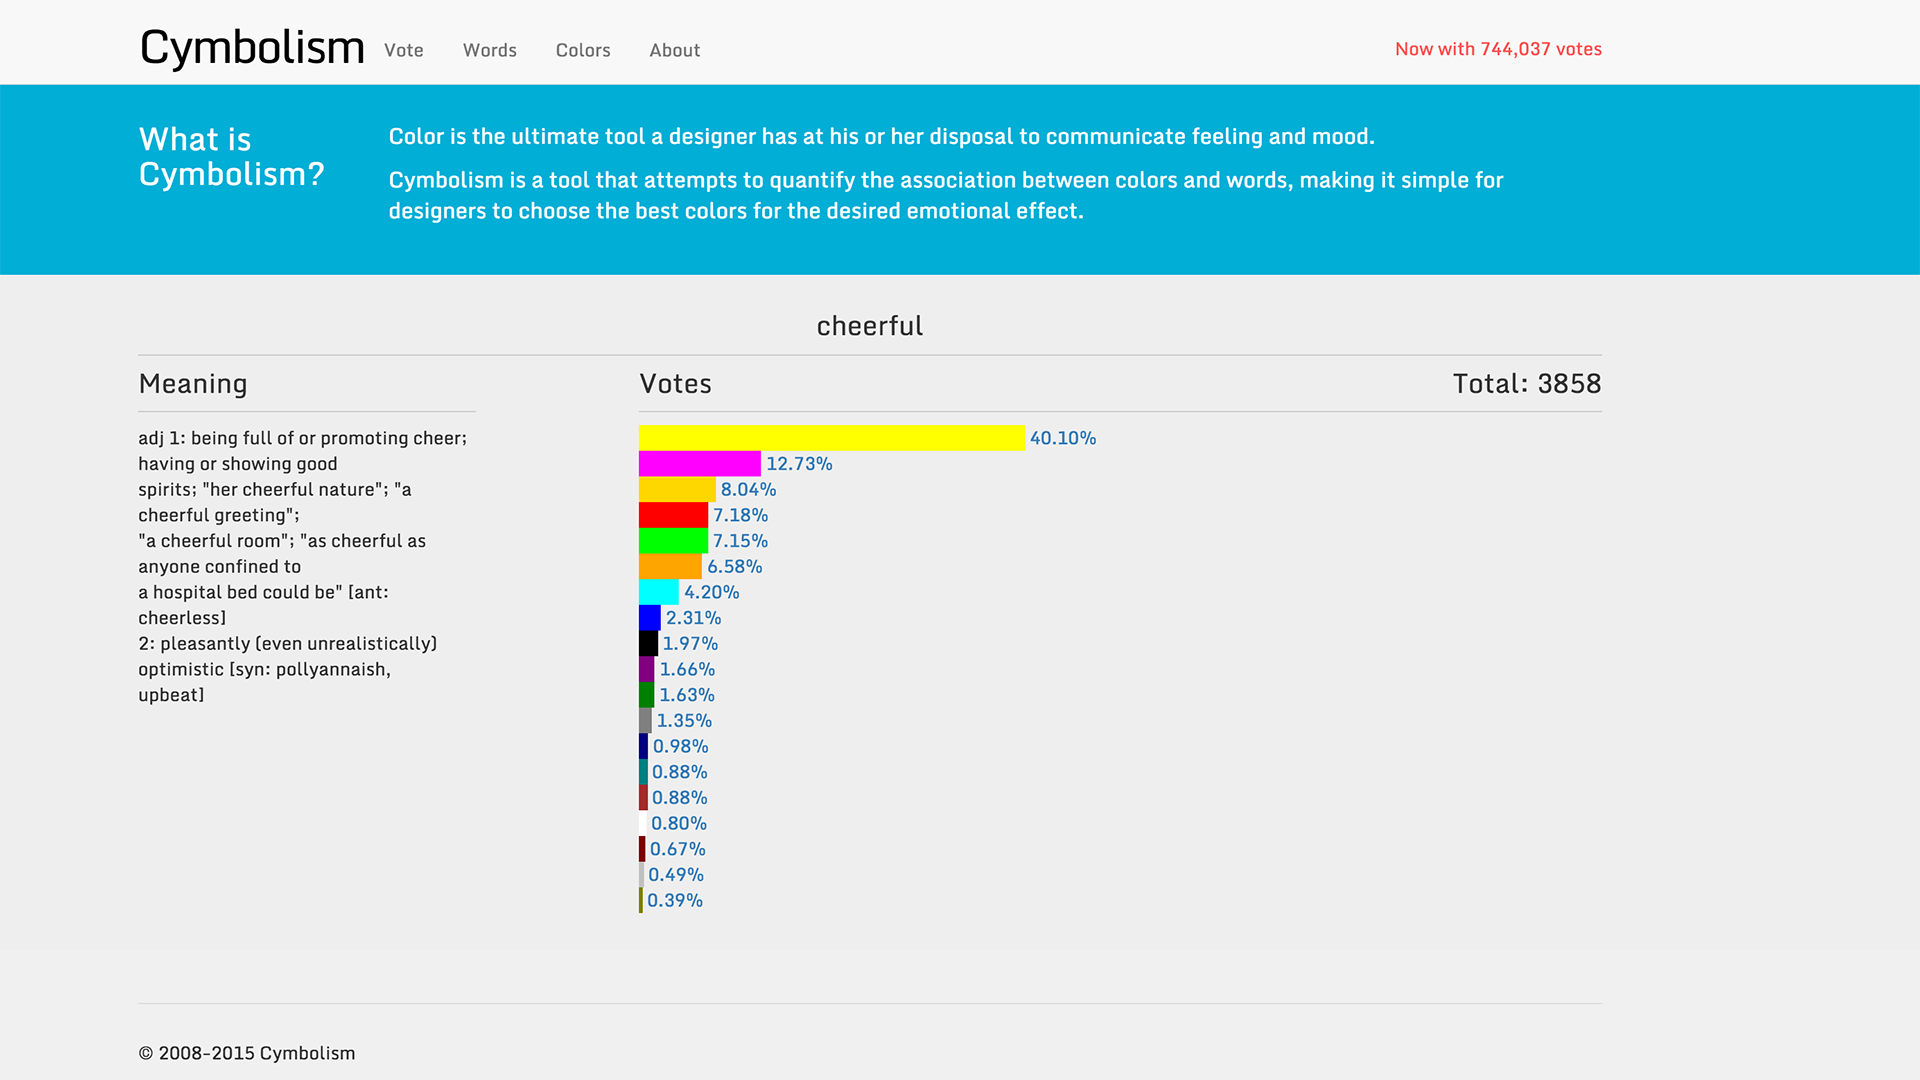This screenshot has height=1080, width=1920.
Task: Click the Cymbolism logo
Action: 251,45
